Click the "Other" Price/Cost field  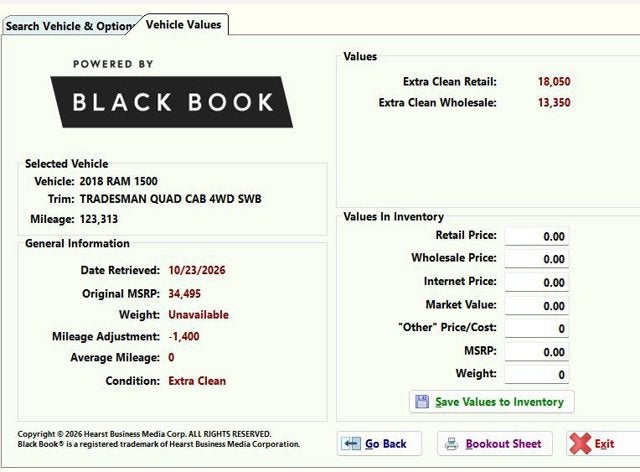[536, 329]
